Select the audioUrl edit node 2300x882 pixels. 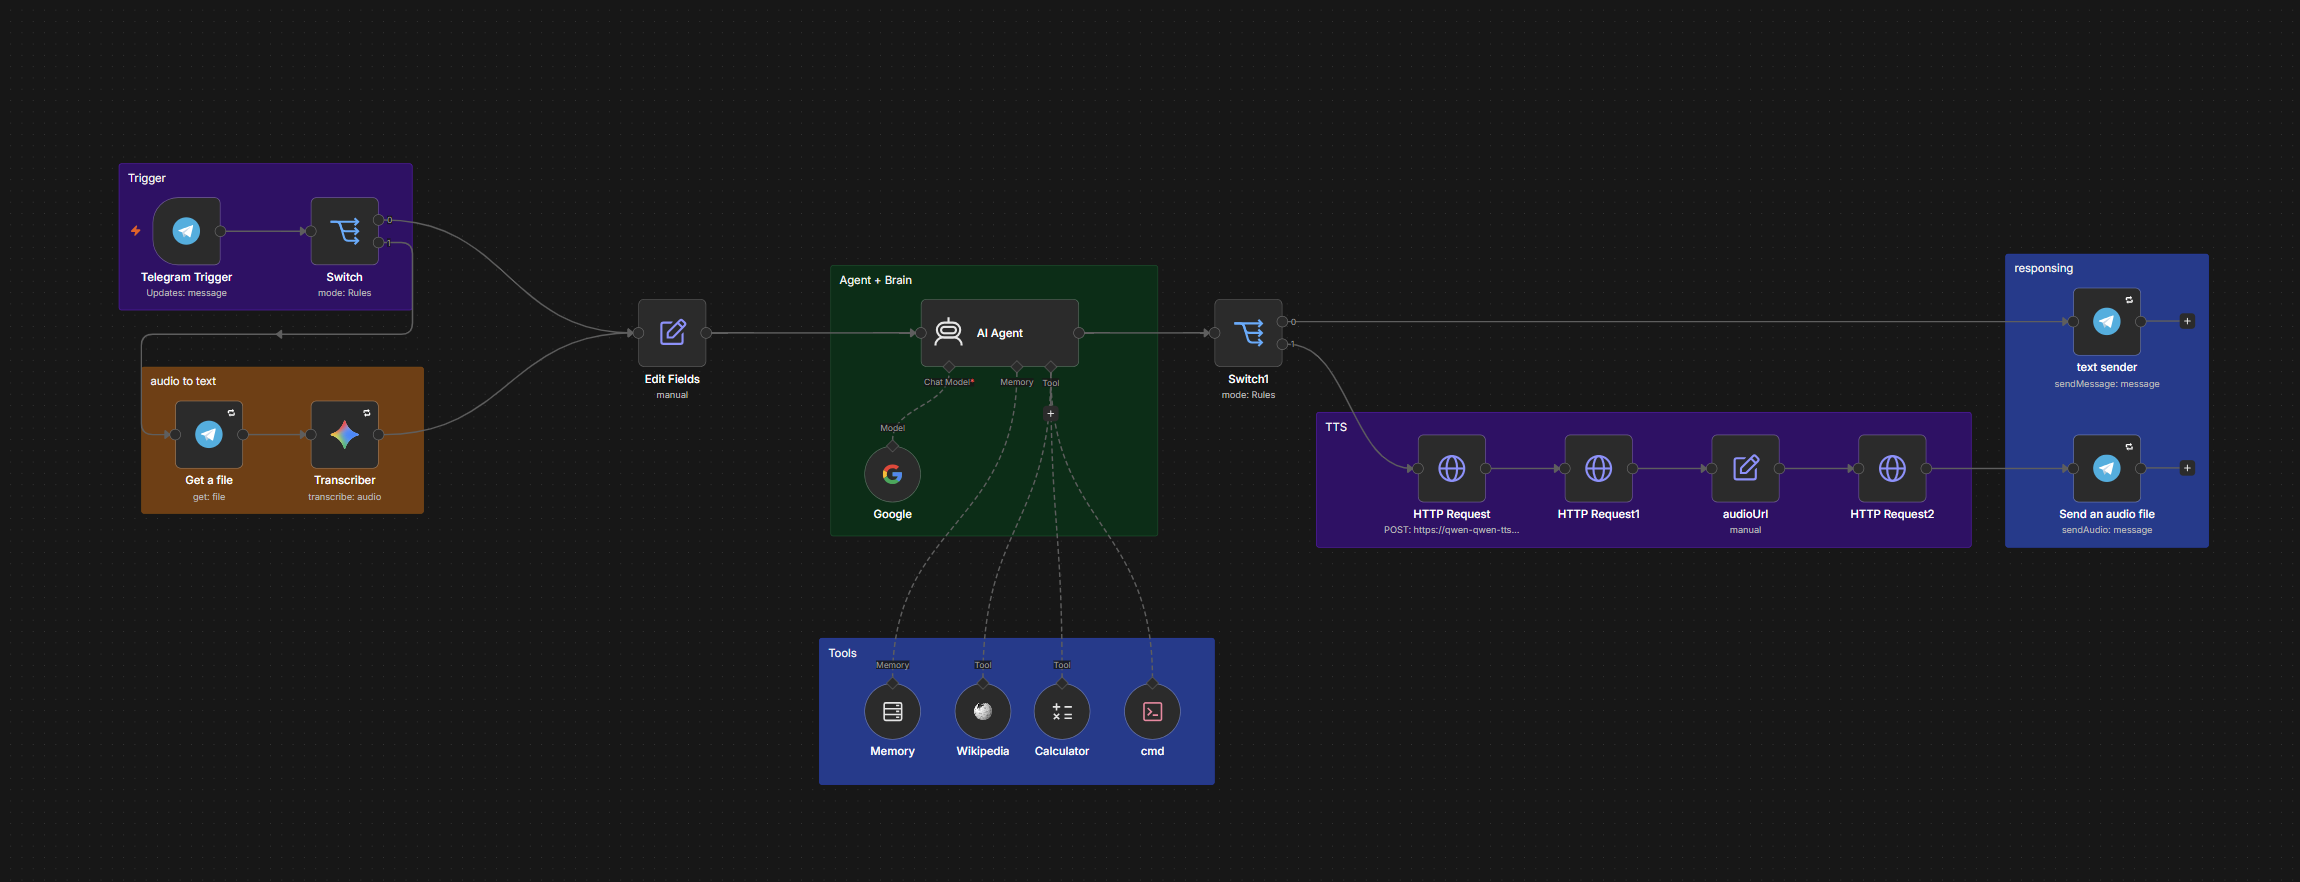[1745, 468]
